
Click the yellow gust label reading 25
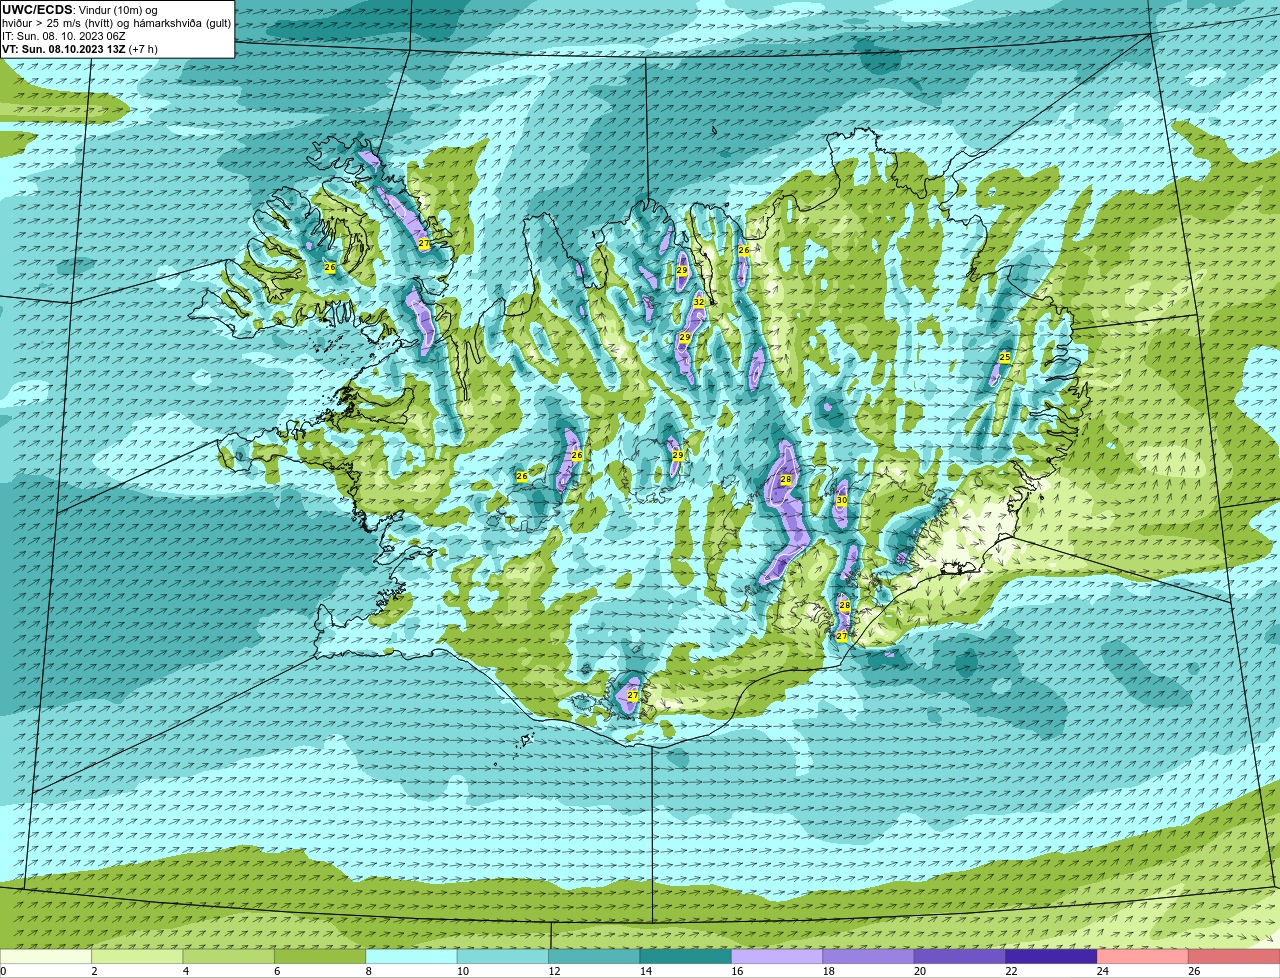click(x=1005, y=357)
